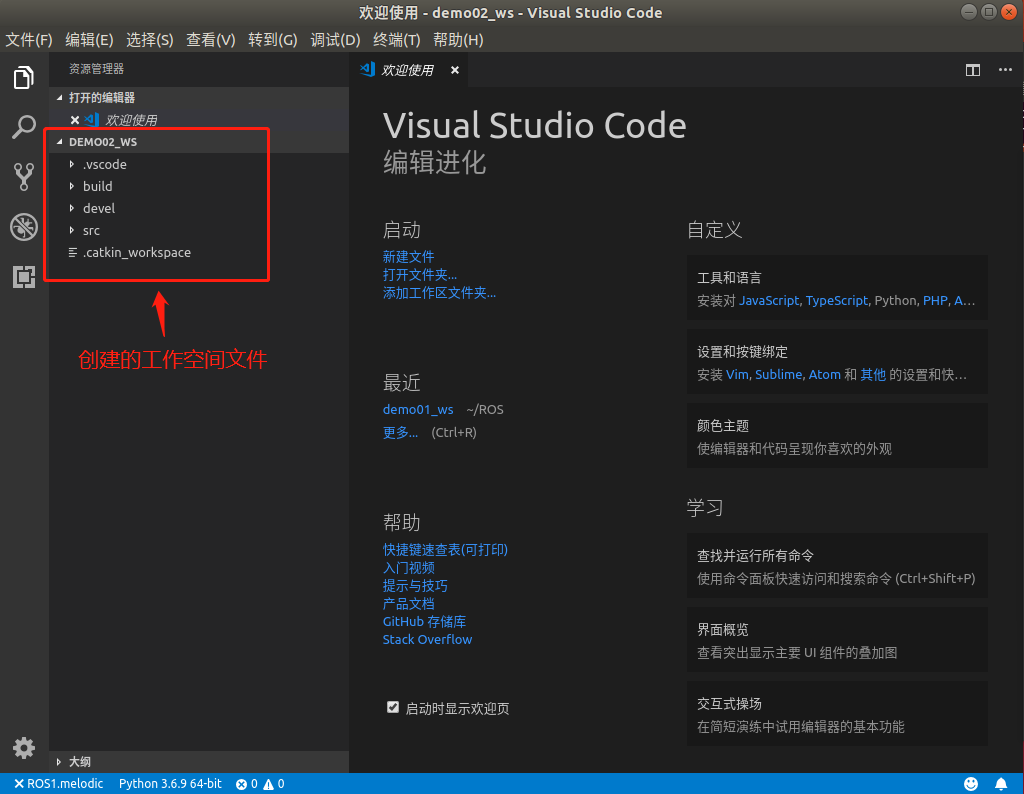Image resolution: width=1024 pixels, height=794 pixels.
Task: Click the errors and warnings indicator
Action: [262, 783]
